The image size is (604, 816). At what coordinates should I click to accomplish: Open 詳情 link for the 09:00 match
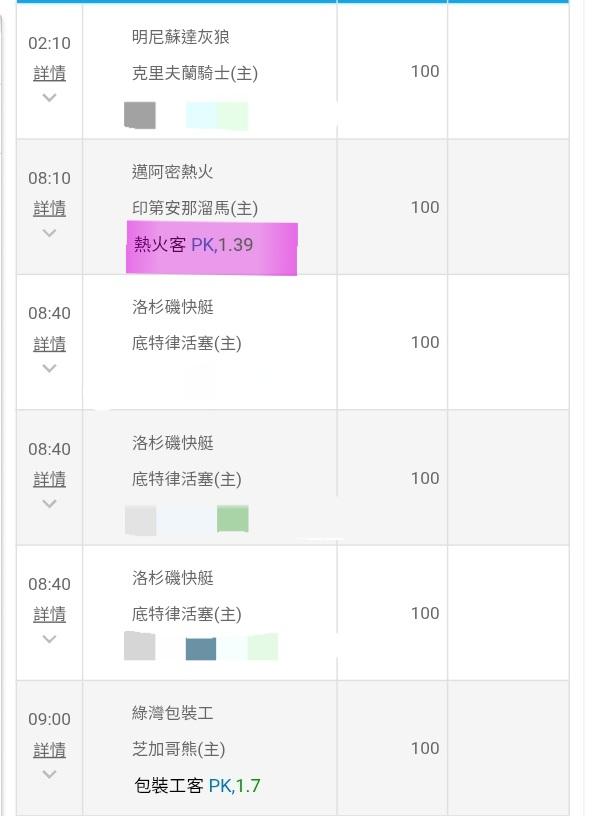point(49,749)
